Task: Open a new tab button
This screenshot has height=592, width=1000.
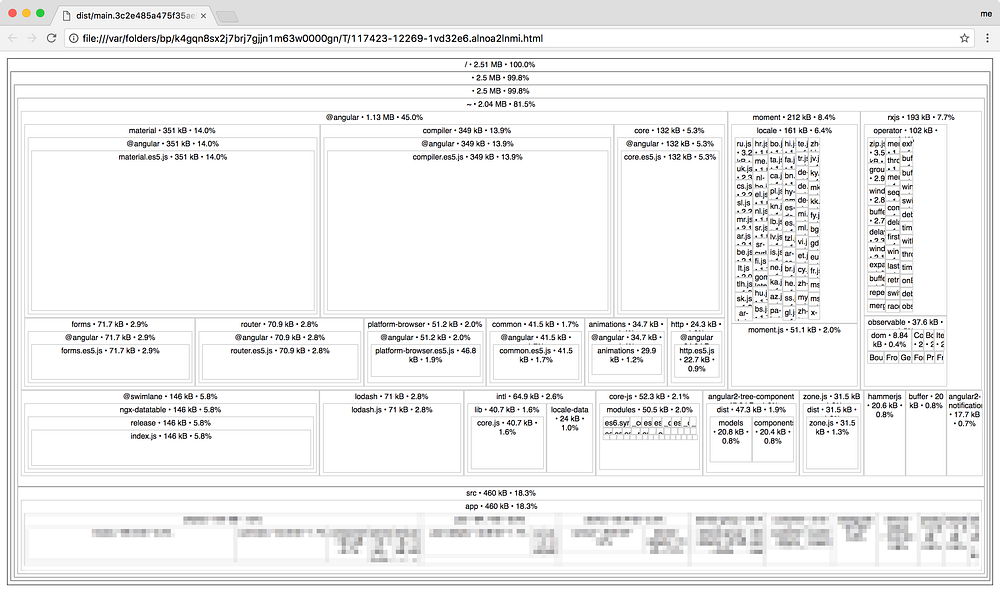Action: [227, 16]
